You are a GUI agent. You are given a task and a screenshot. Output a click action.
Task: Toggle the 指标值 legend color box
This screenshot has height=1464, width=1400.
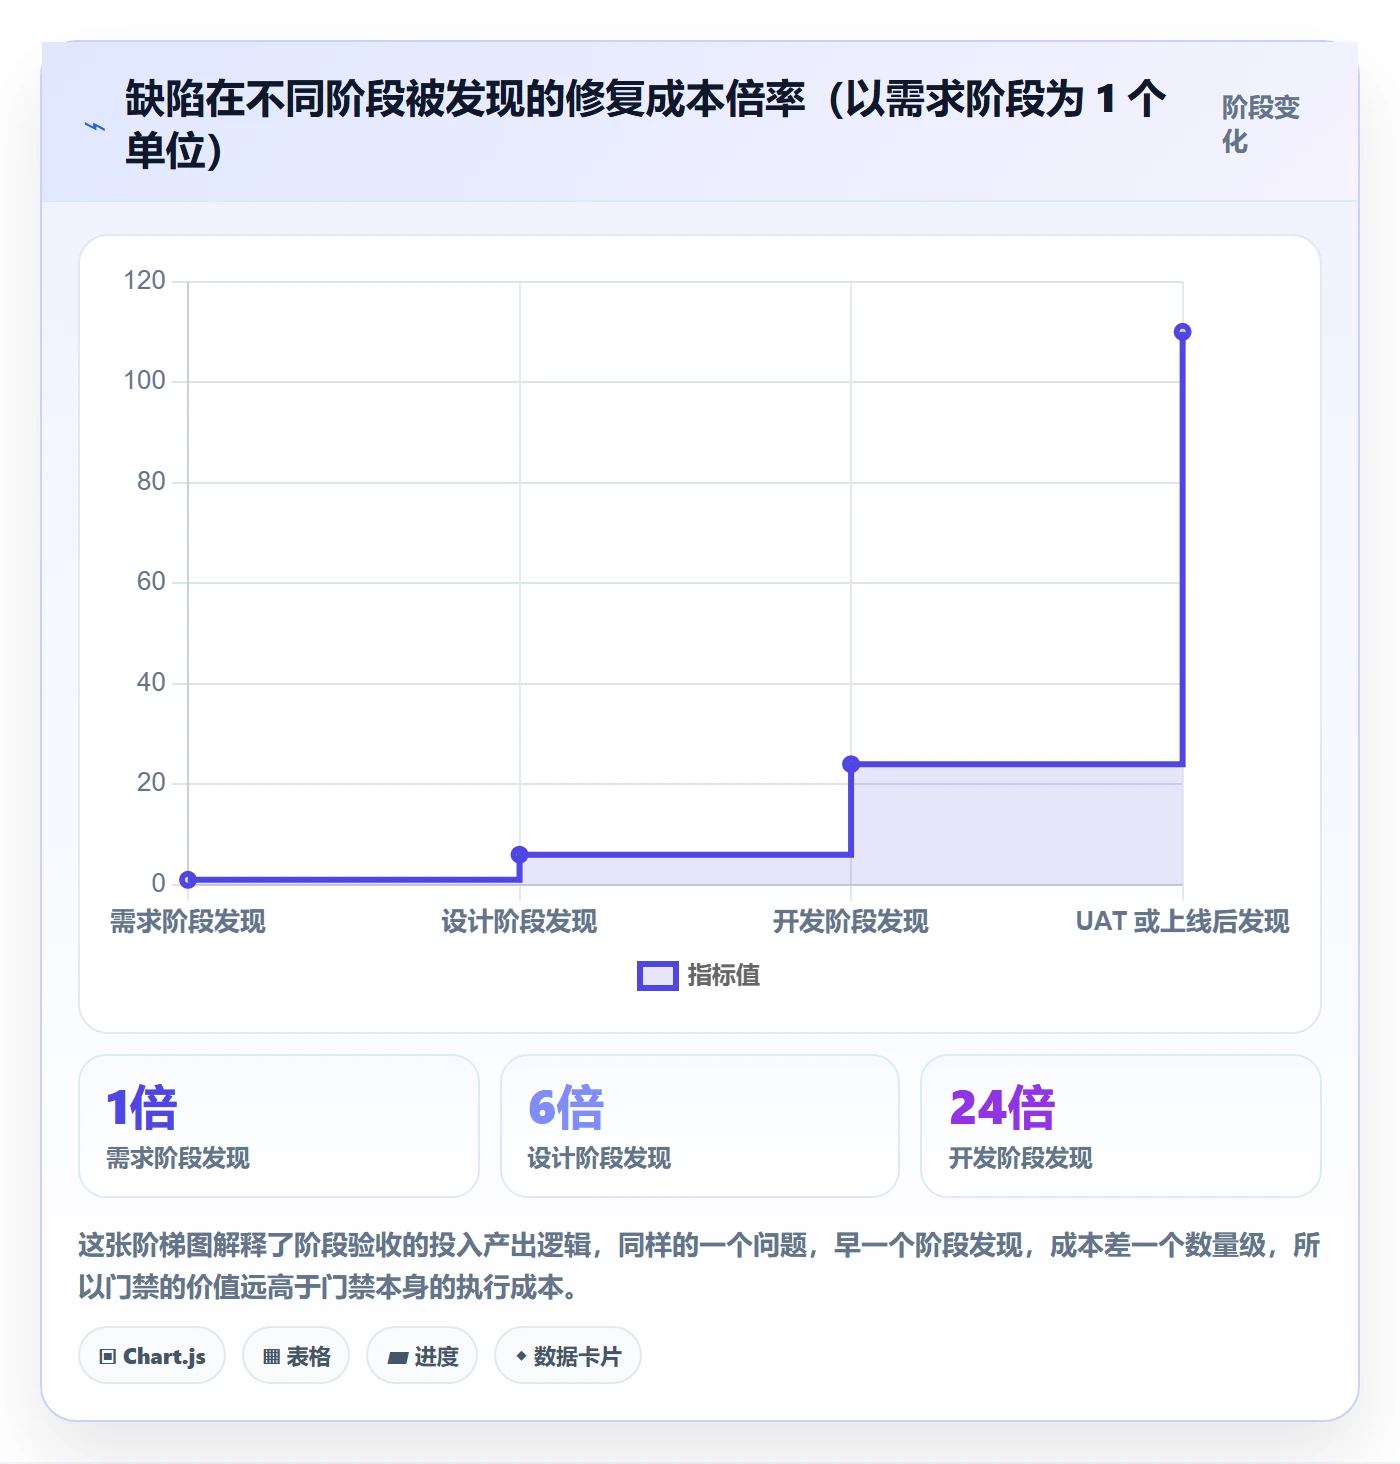[x=658, y=976]
